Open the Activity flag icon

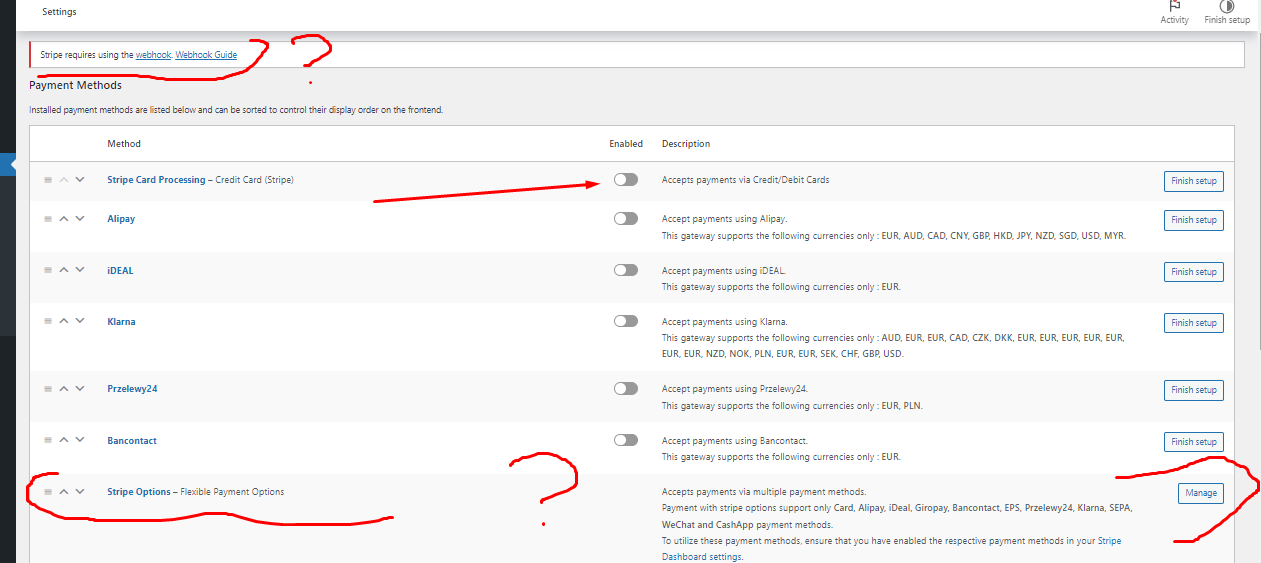[x=1174, y=7]
